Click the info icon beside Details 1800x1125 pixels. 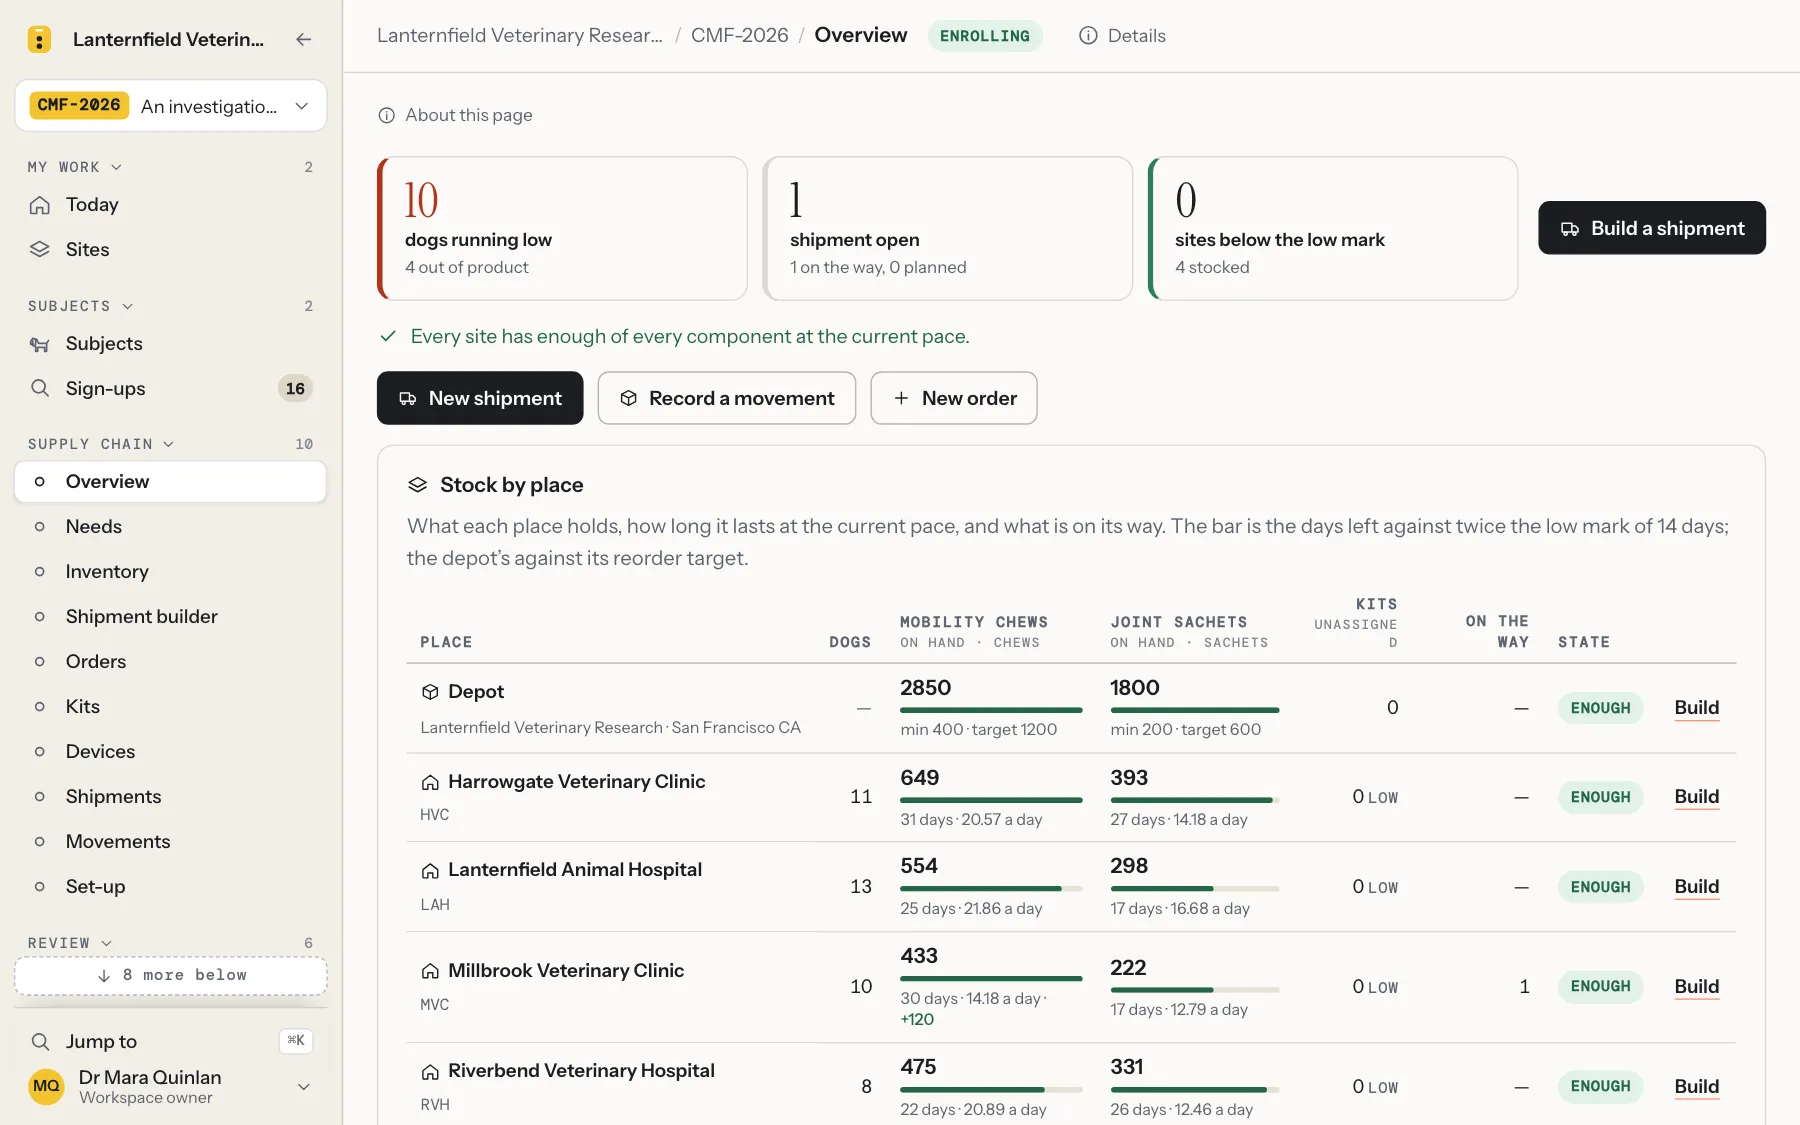(x=1088, y=36)
